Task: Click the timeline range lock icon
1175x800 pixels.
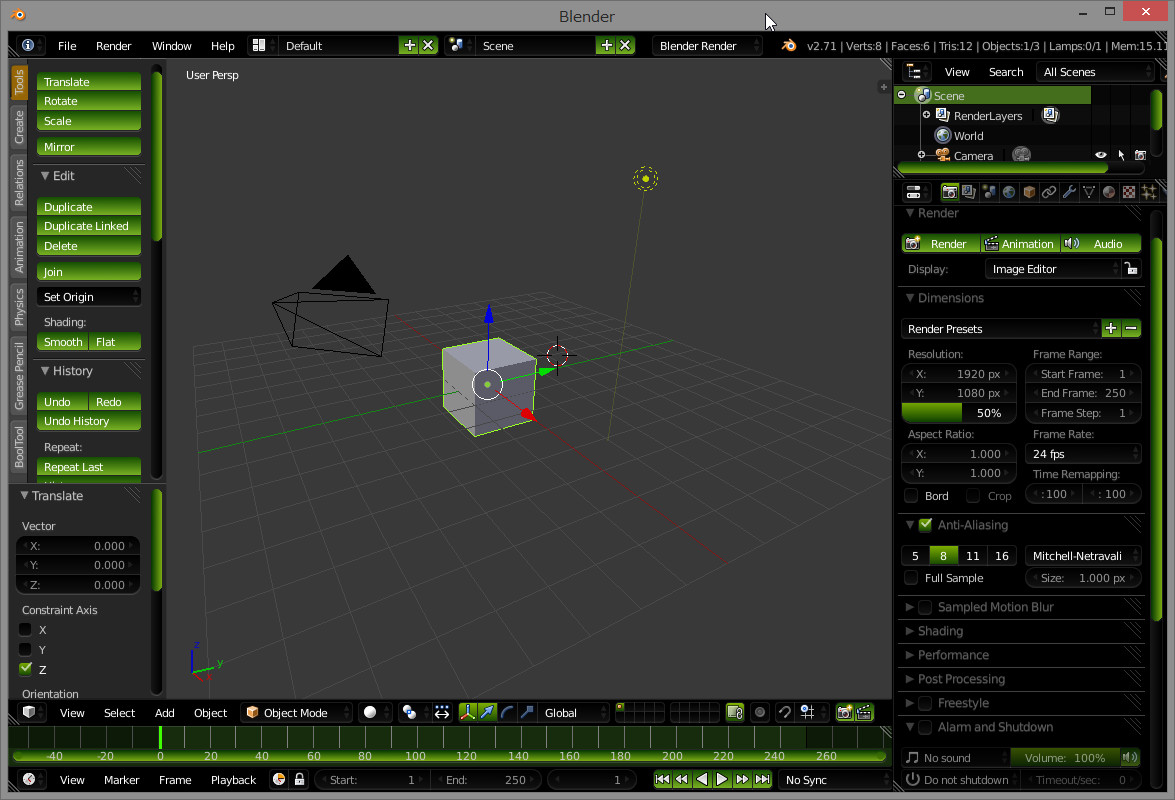Action: click(x=299, y=779)
